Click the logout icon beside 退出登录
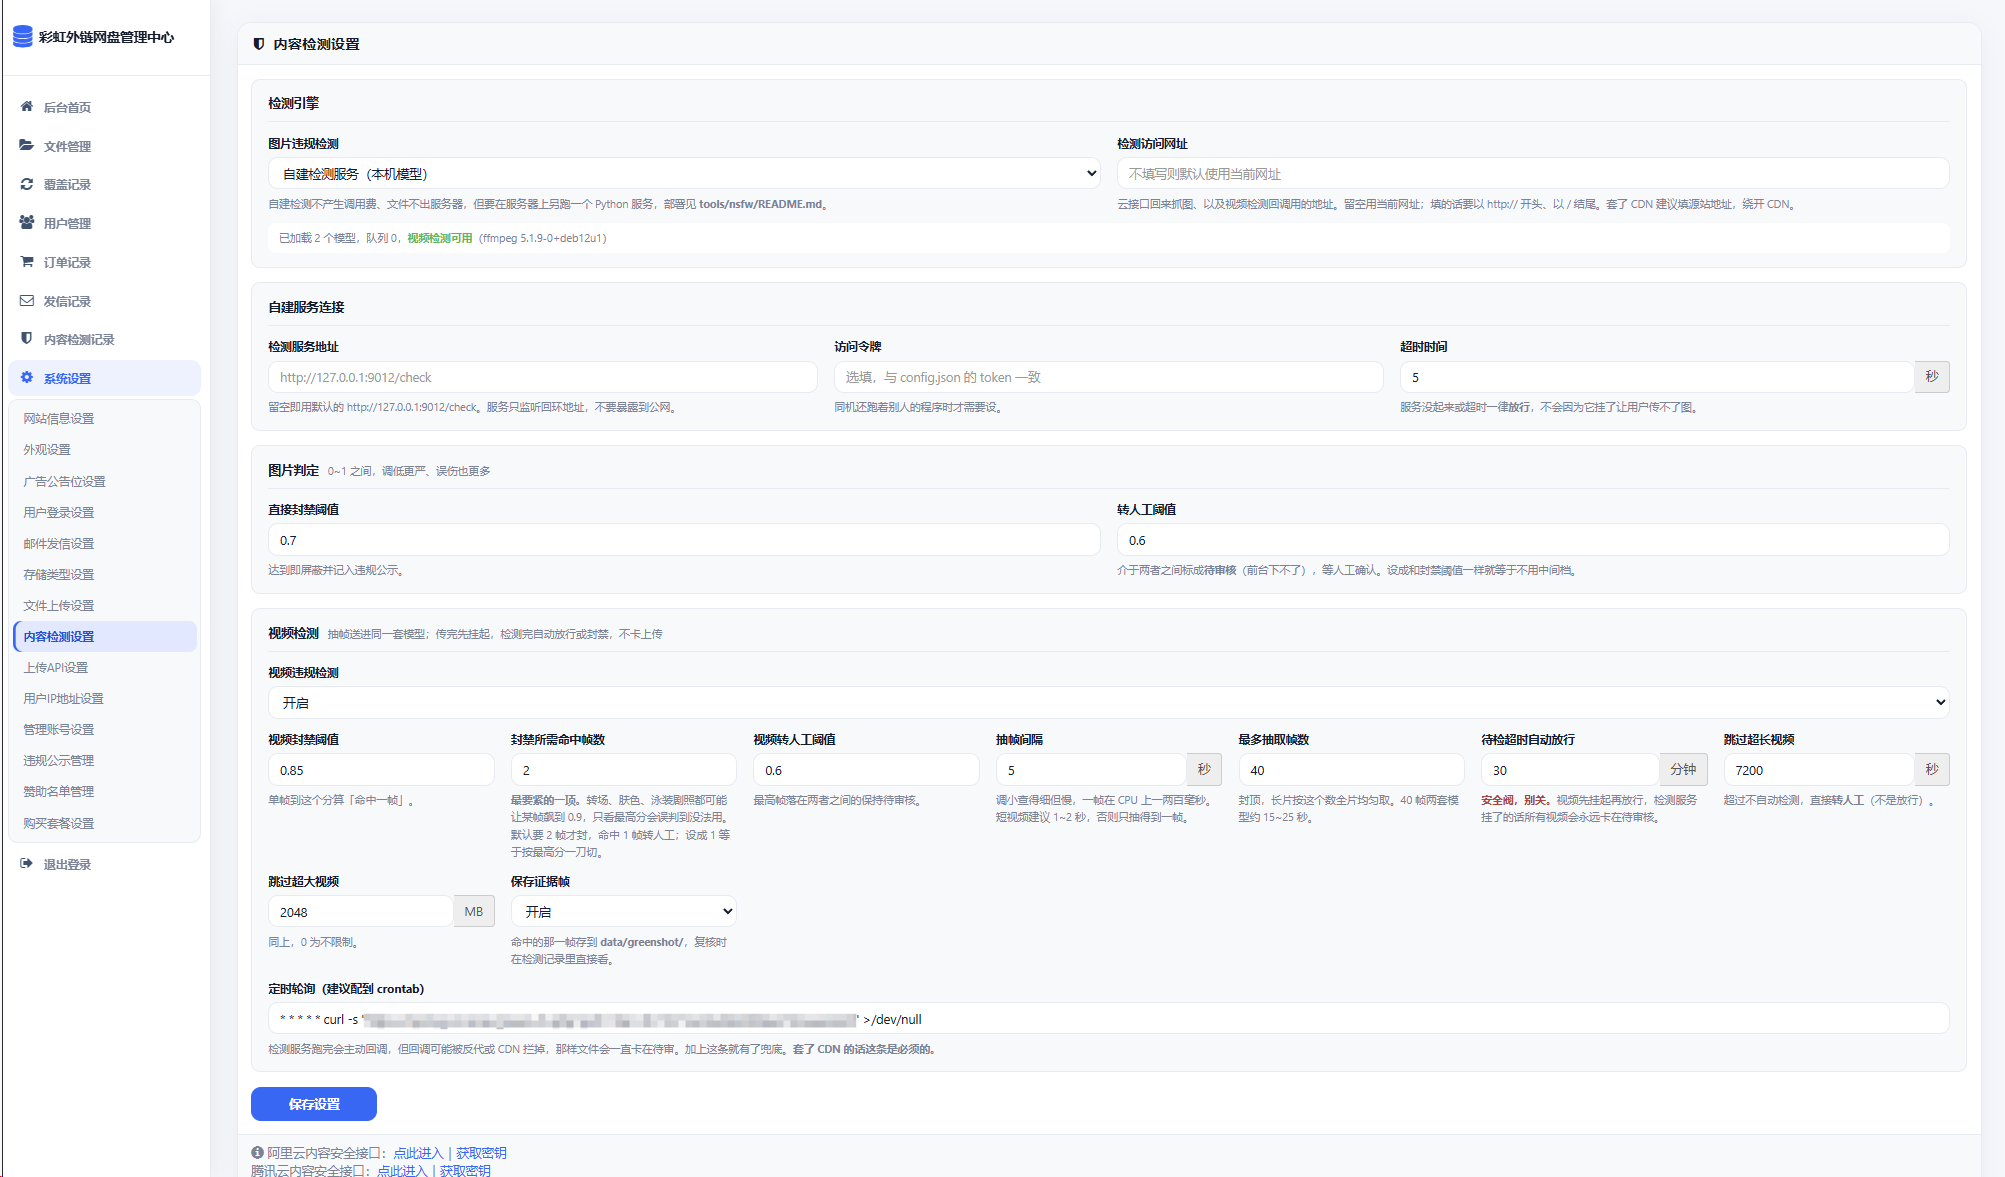2005x1177 pixels. [27, 863]
